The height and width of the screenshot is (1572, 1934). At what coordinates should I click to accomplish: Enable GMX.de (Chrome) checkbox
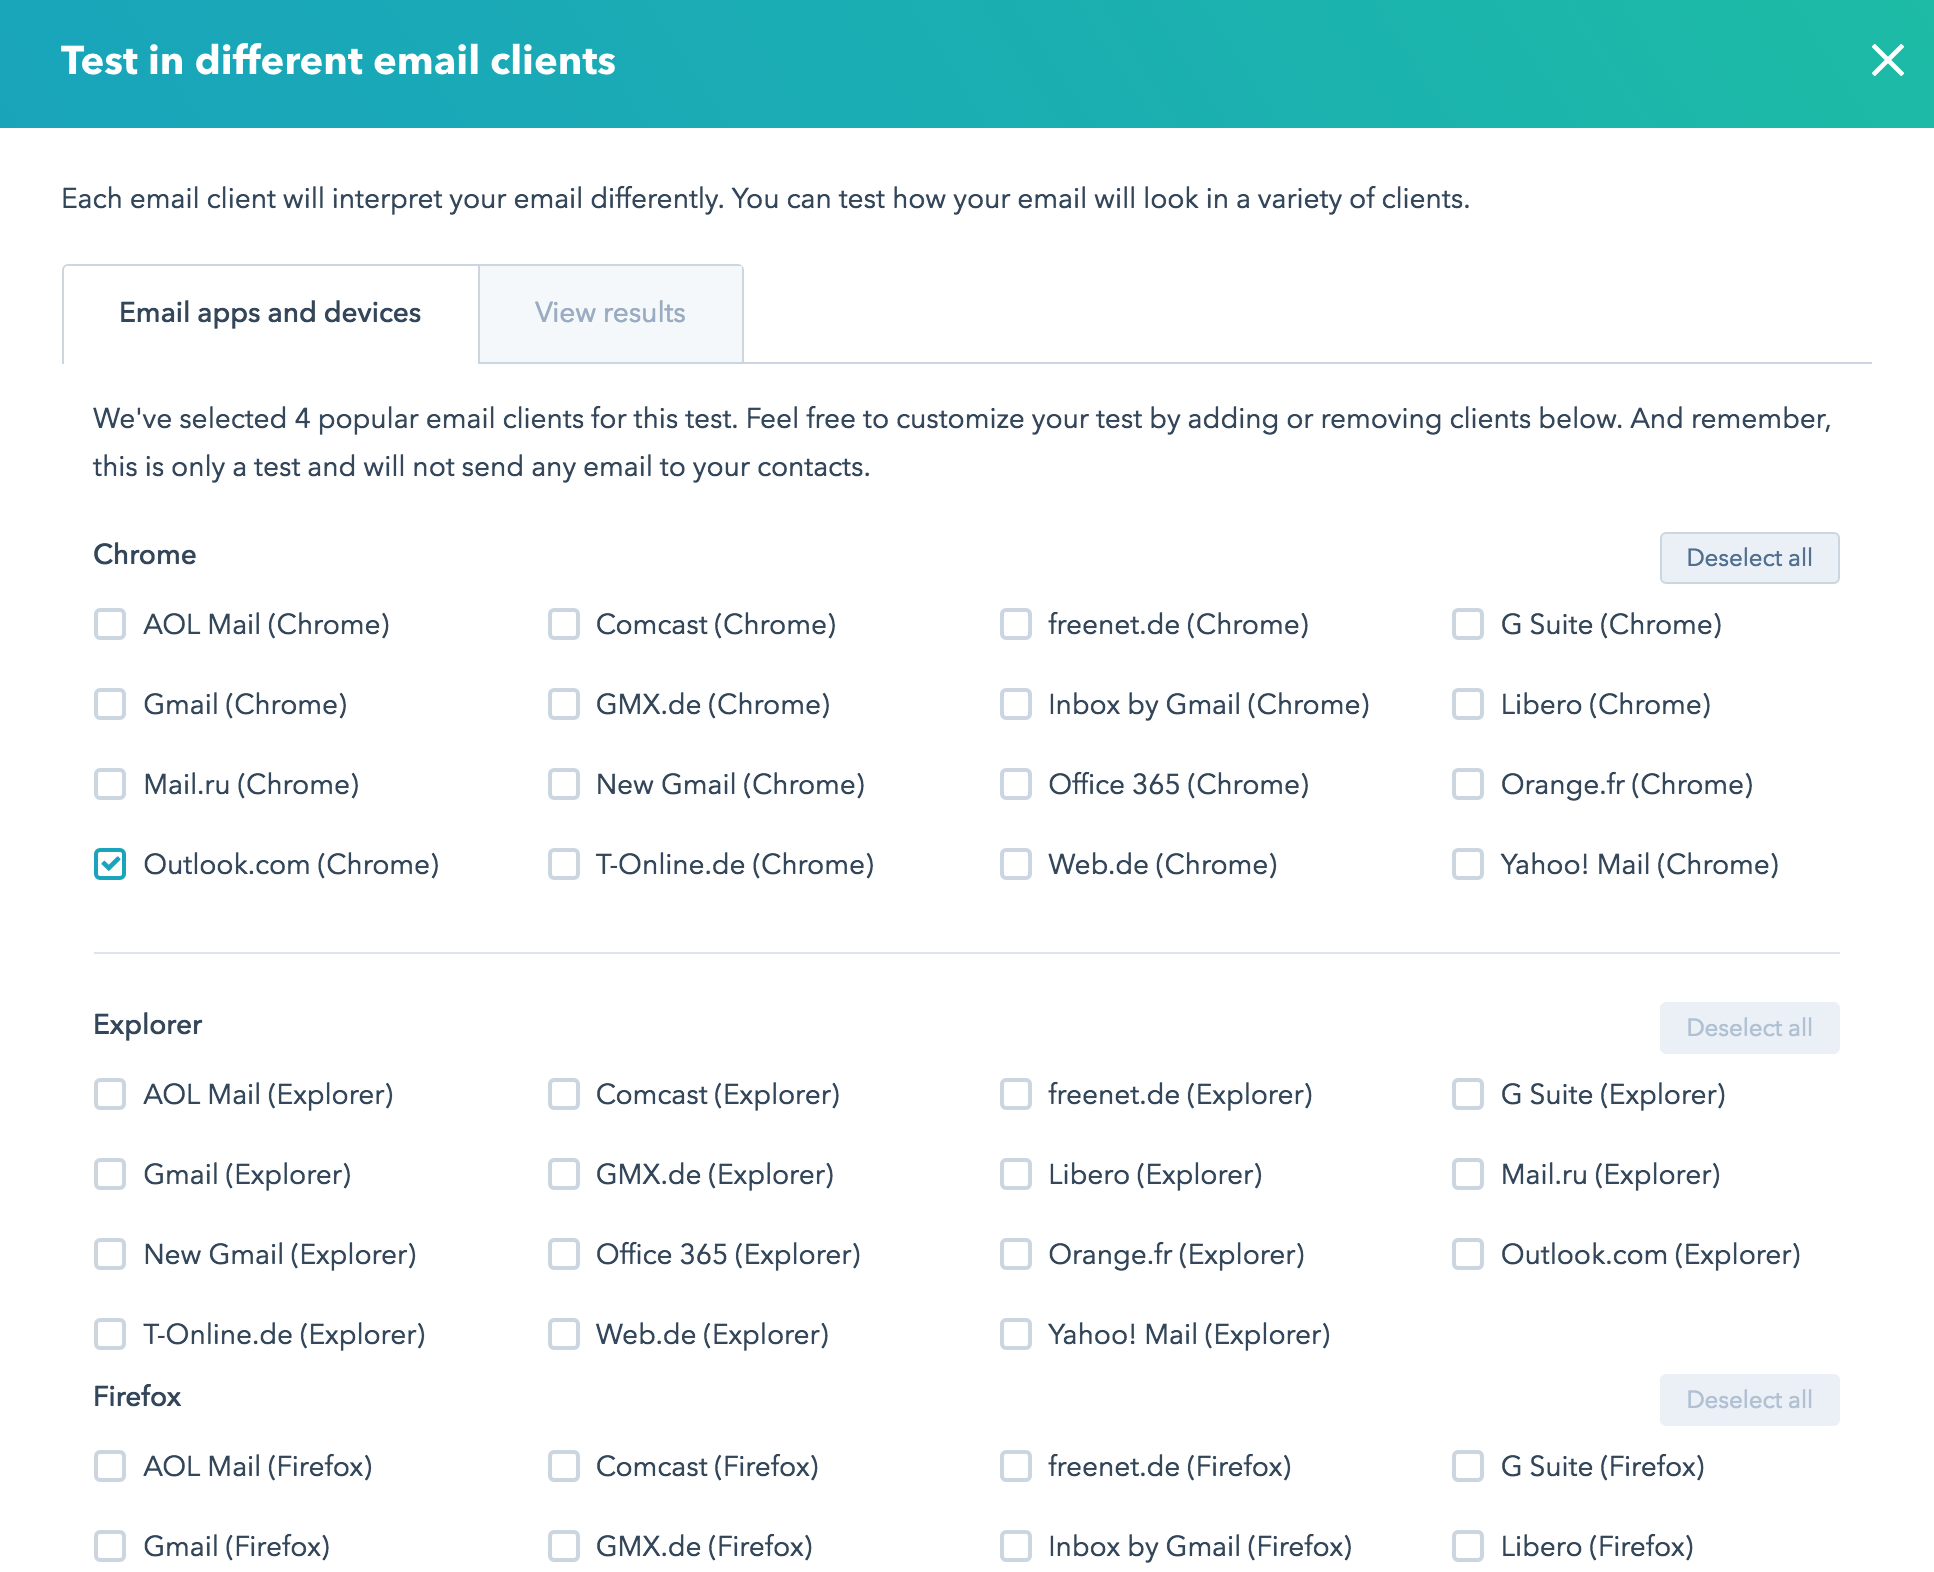[564, 704]
